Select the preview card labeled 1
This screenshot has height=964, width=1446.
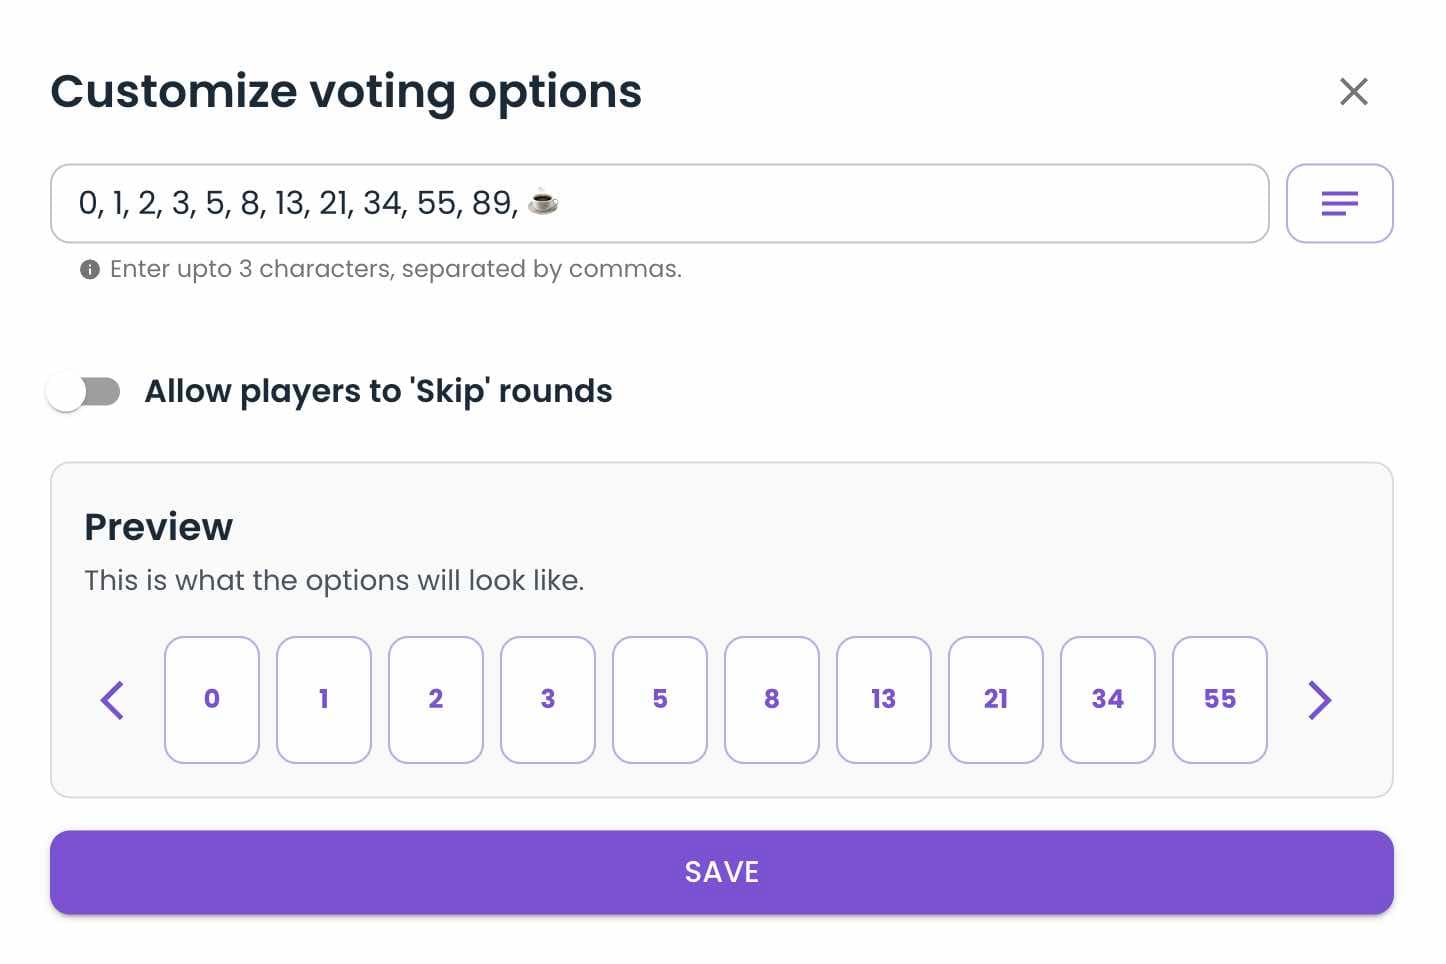pos(324,700)
